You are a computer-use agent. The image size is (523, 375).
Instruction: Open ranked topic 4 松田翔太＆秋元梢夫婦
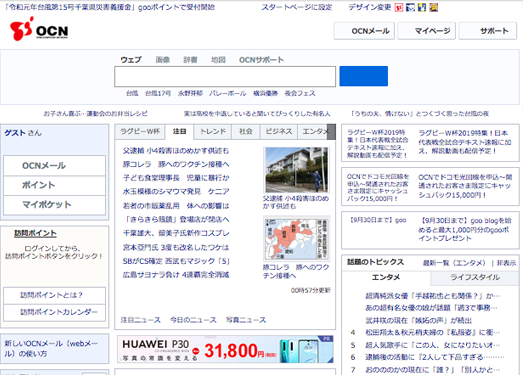[x=432, y=333]
